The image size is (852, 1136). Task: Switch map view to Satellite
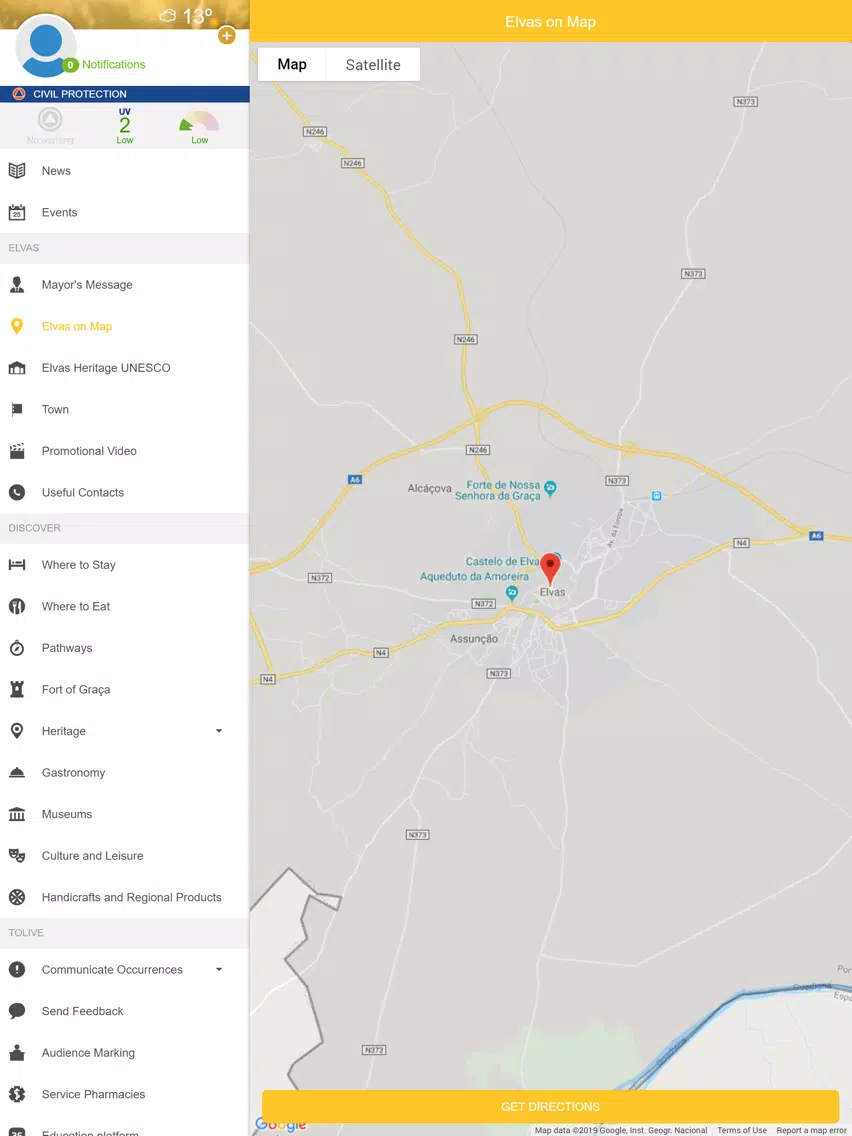point(373,64)
